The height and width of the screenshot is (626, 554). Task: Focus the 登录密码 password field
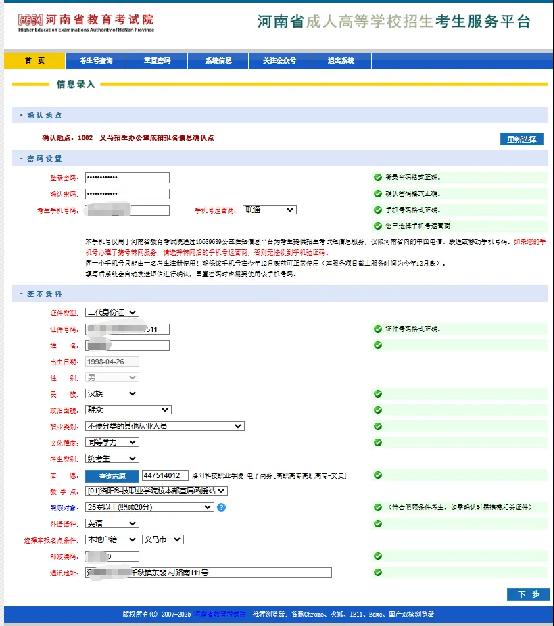point(127,178)
